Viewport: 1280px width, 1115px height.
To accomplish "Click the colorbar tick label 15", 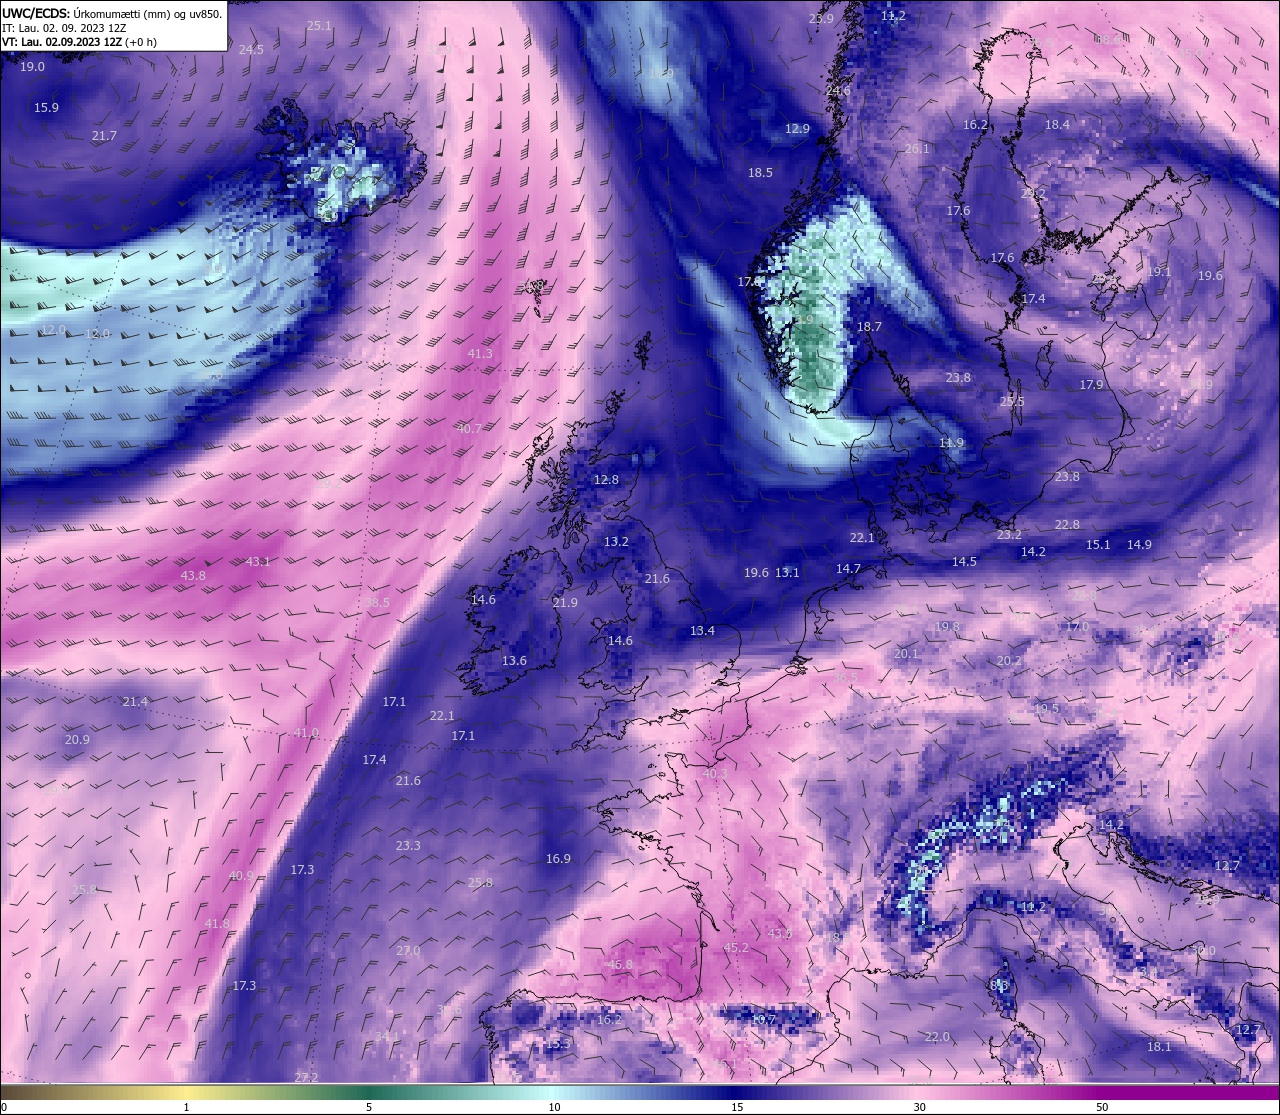I will 737,1107.
